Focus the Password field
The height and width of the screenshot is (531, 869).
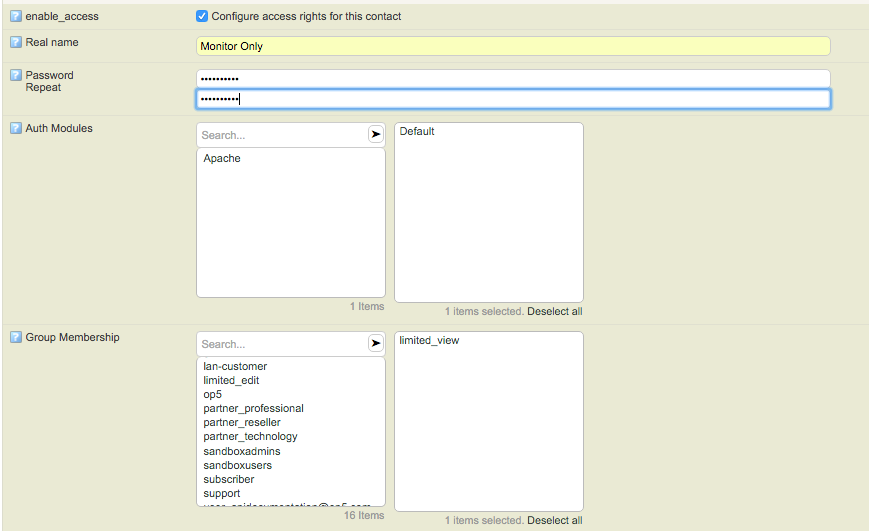[x=513, y=79]
